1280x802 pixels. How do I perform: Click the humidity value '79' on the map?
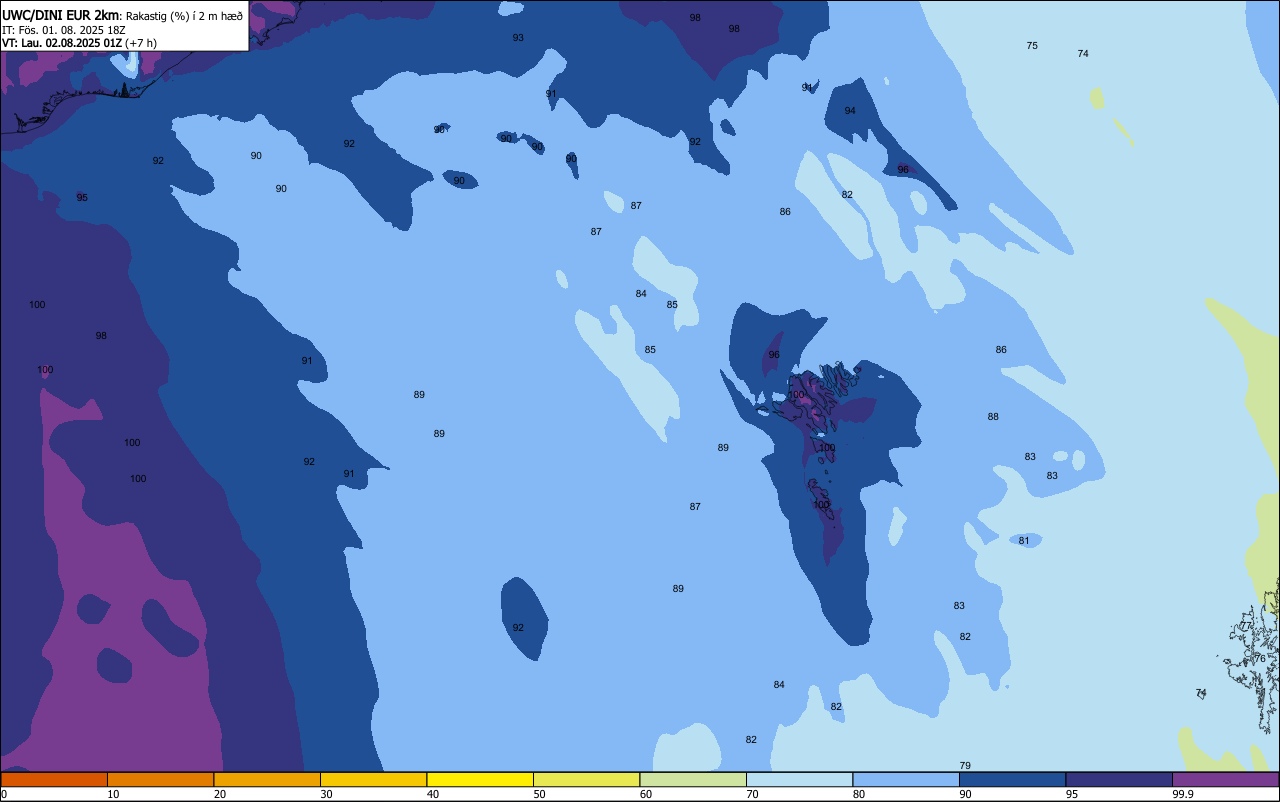click(965, 766)
